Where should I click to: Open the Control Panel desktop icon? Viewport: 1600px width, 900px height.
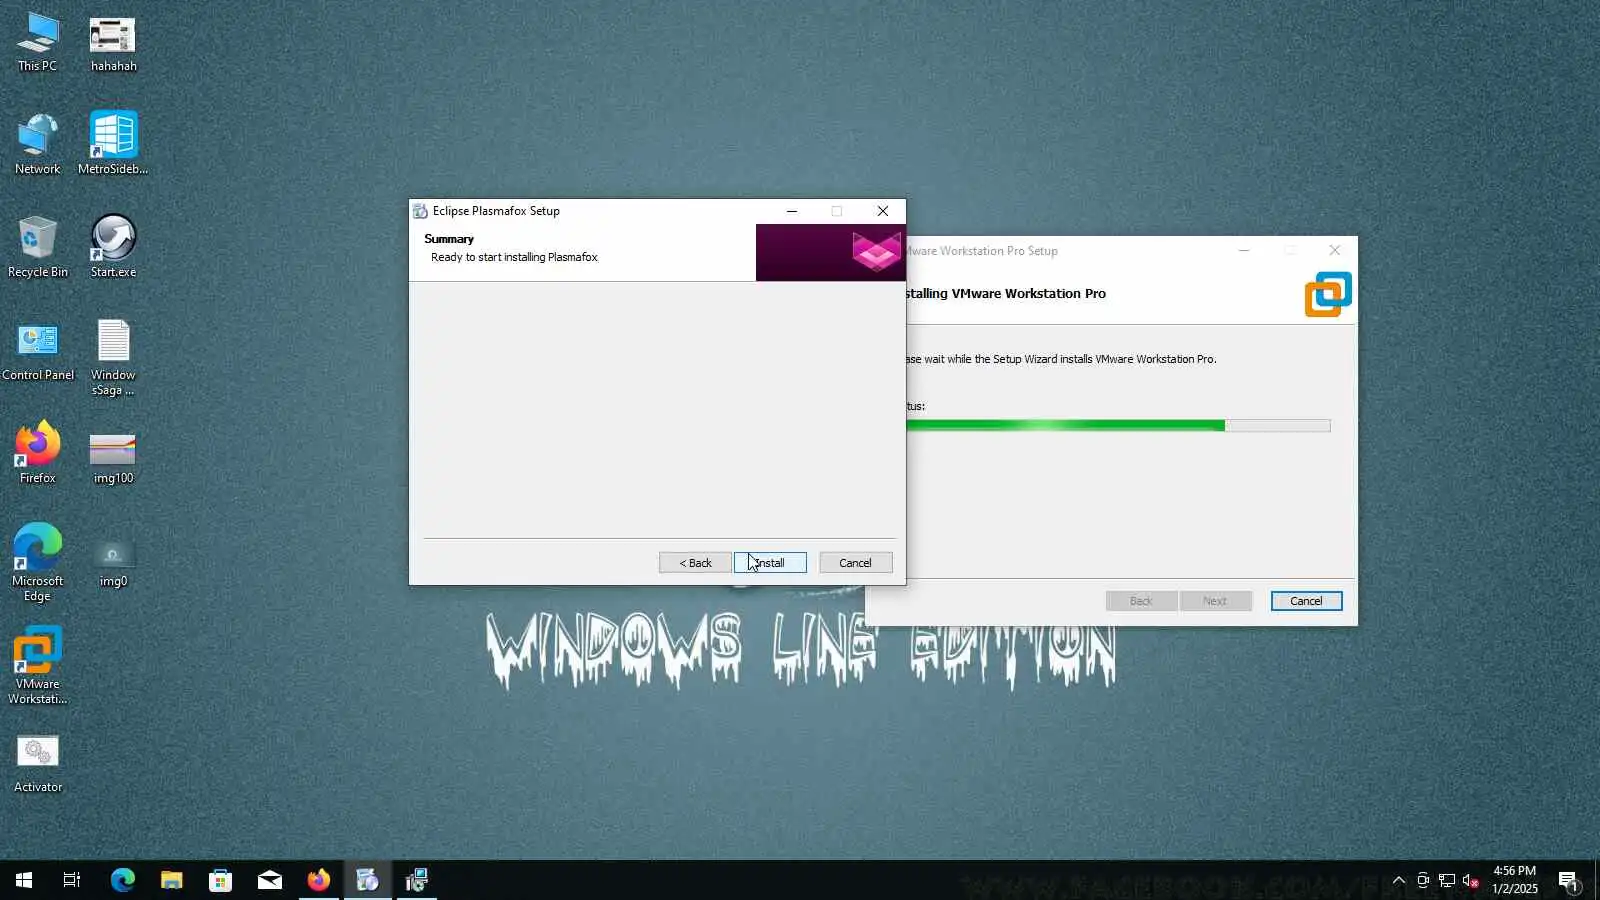click(x=37, y=351)
